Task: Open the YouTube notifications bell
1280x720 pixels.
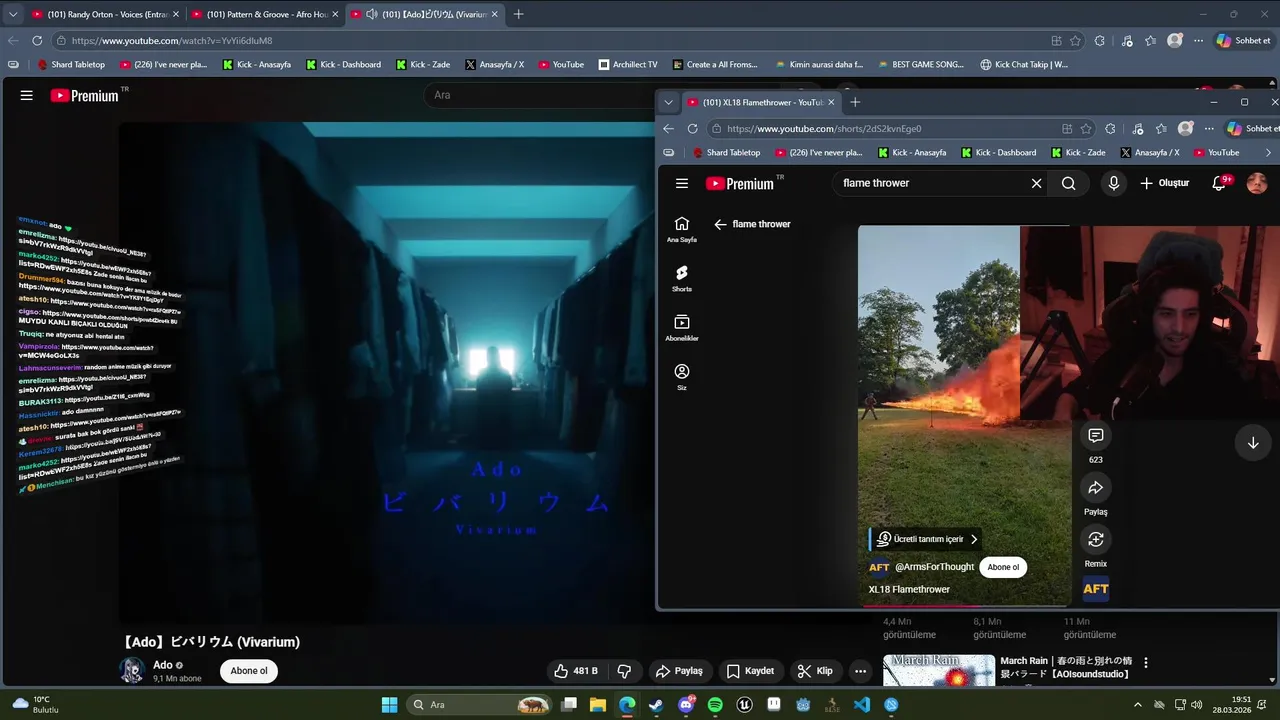Action: tap(1219, 183)
